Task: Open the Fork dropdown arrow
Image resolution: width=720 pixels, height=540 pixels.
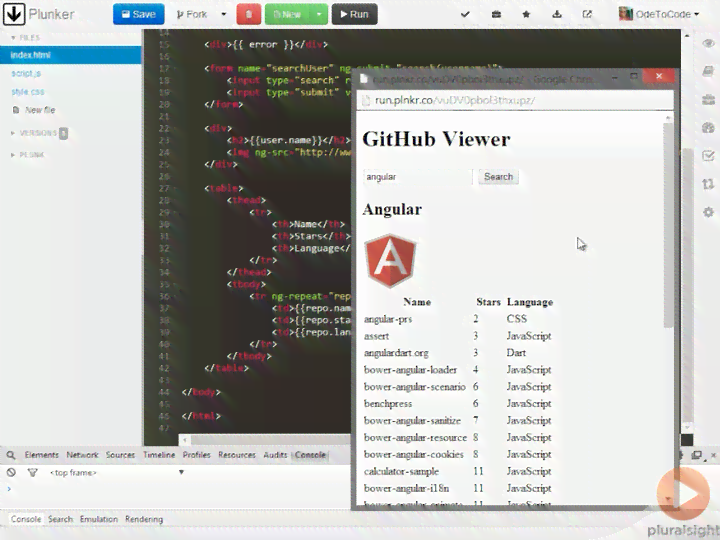Action: (x=224, y=14)
